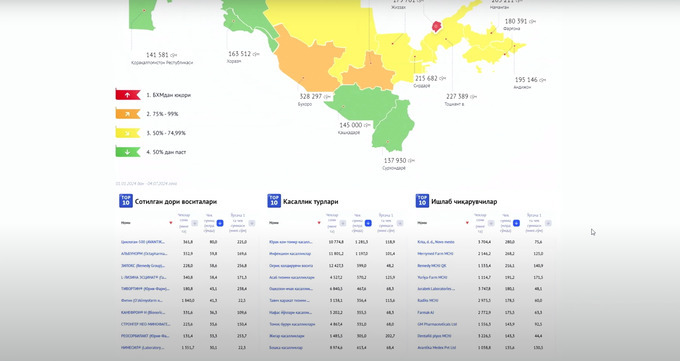
Task: Sort Ишлаб чиқарувчилар by average check sum
Action: [x=548, y=223]
